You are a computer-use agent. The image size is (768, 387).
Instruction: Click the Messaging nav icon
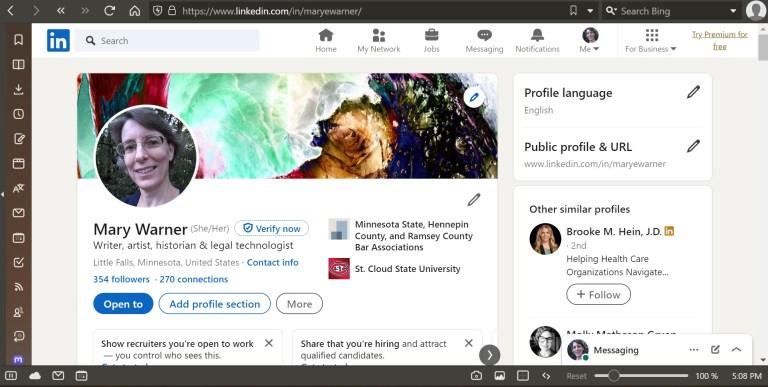[484, 35]
